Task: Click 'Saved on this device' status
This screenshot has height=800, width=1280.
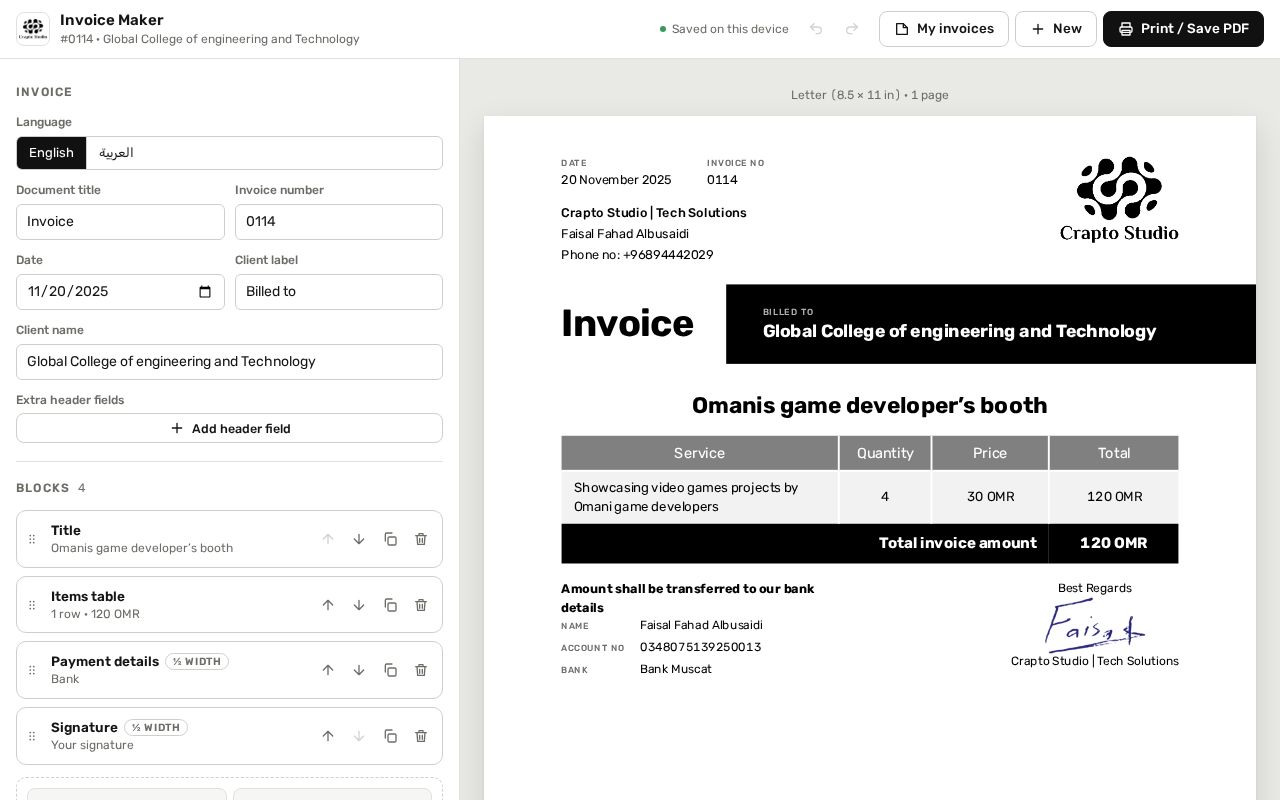Action: (724, 29)
